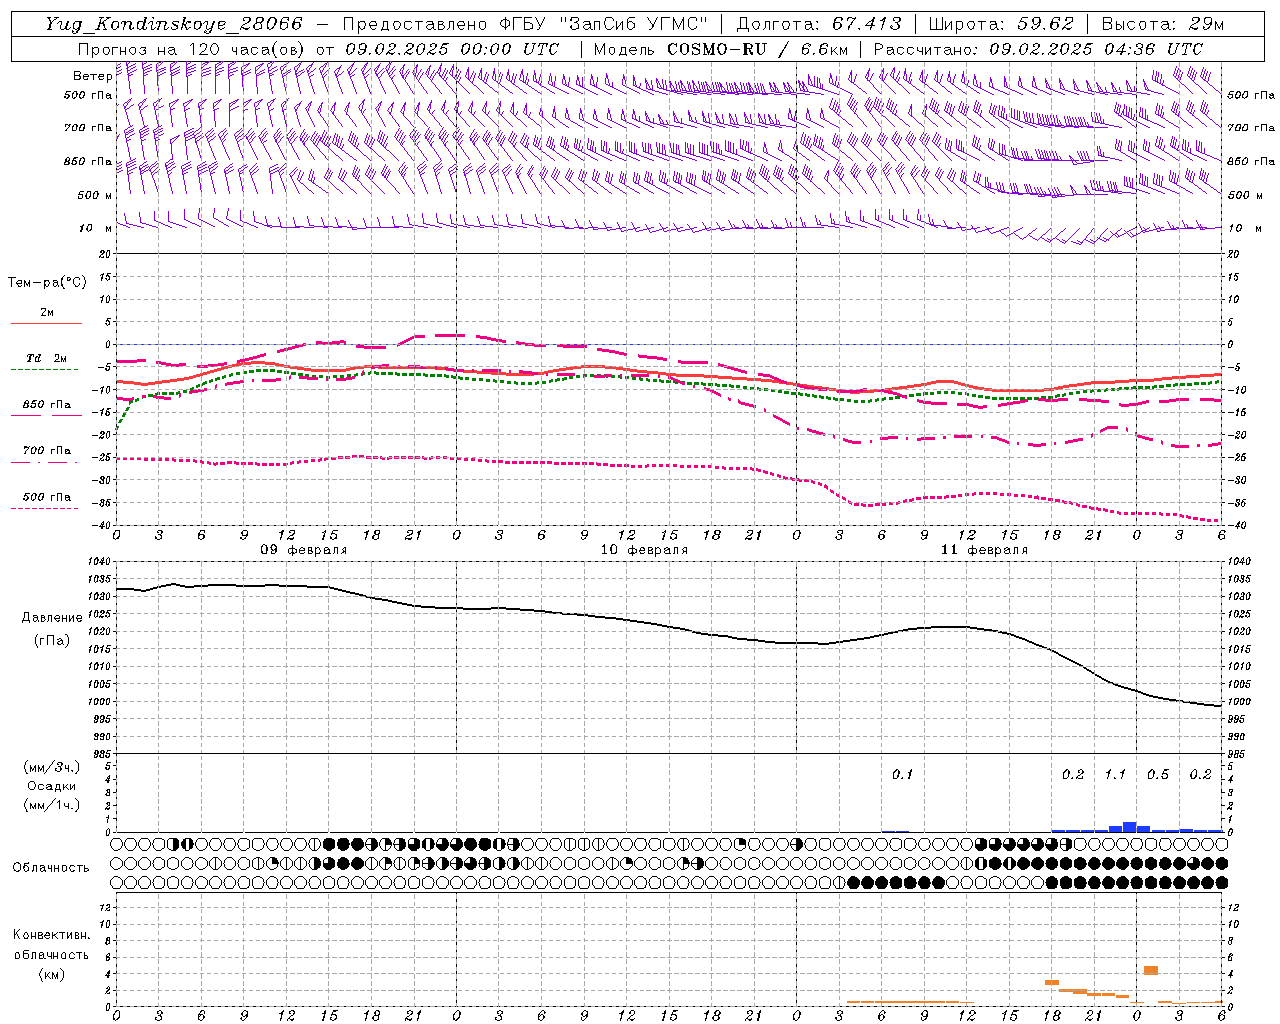Click the Td 2м legend label

tap(46, 358)
